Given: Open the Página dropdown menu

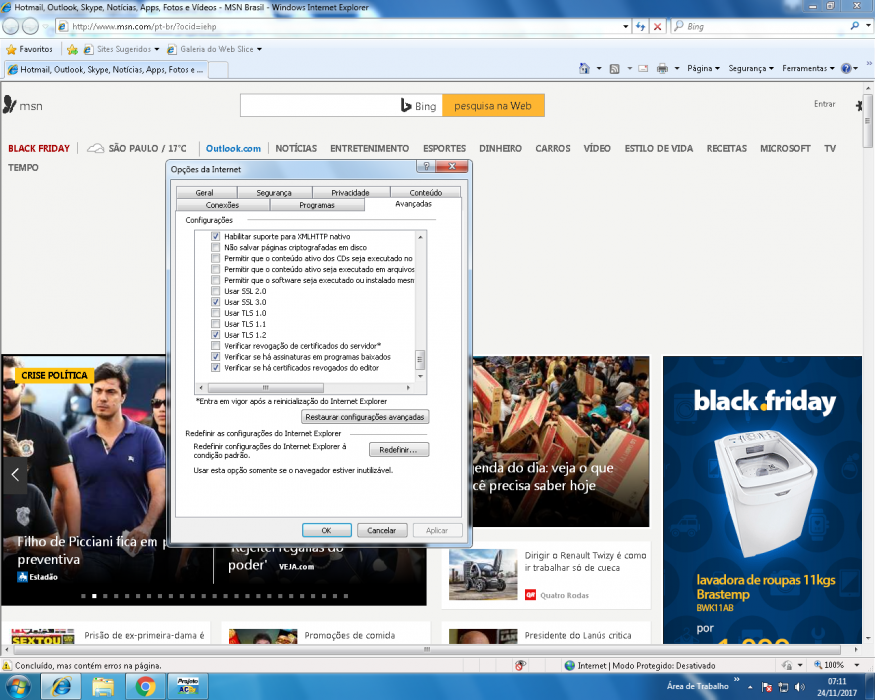Looking at the screenshot, I should [703, 69].
